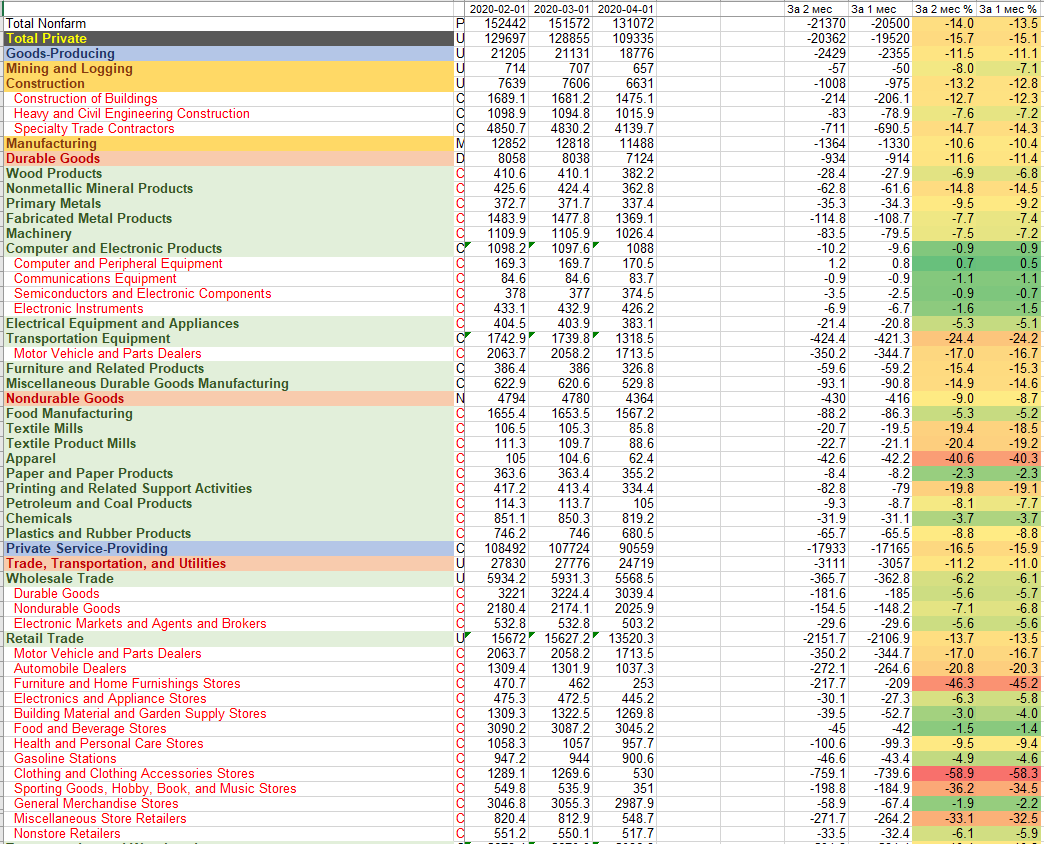
Task: Click the Gasoline Stations label
Action: point(65,758)
